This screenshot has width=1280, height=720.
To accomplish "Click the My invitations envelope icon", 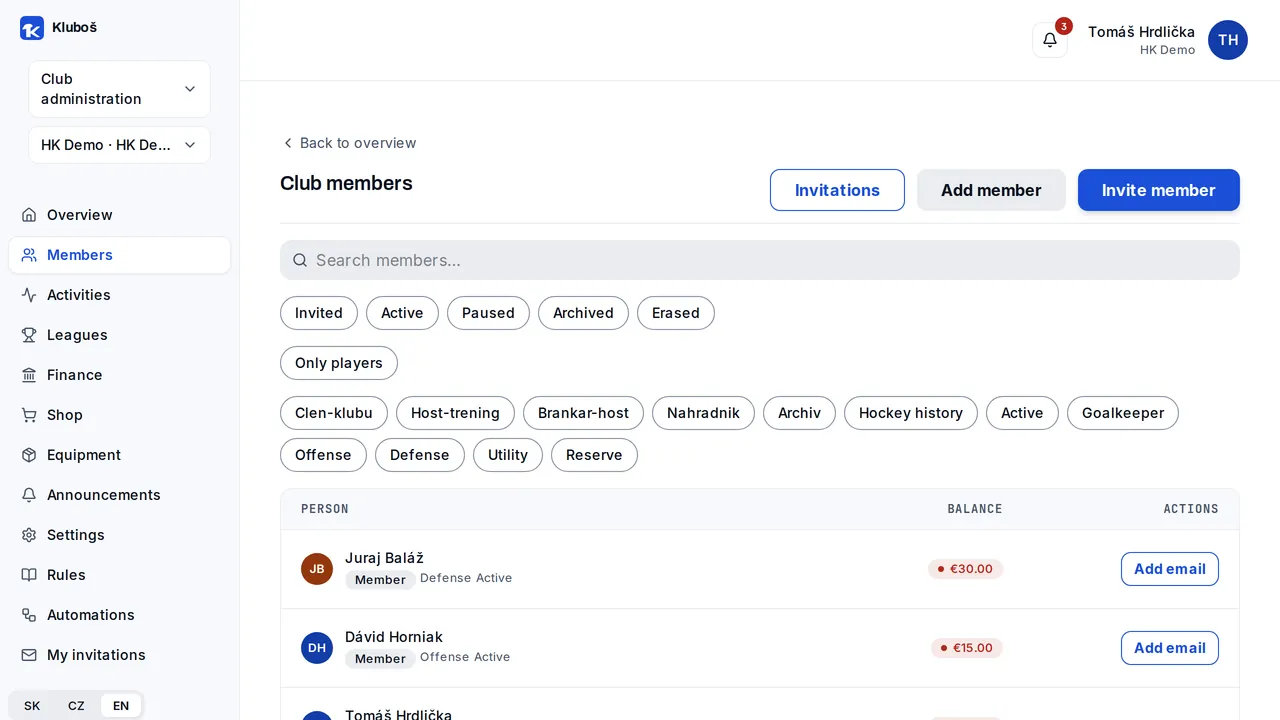I will (29, 655).
